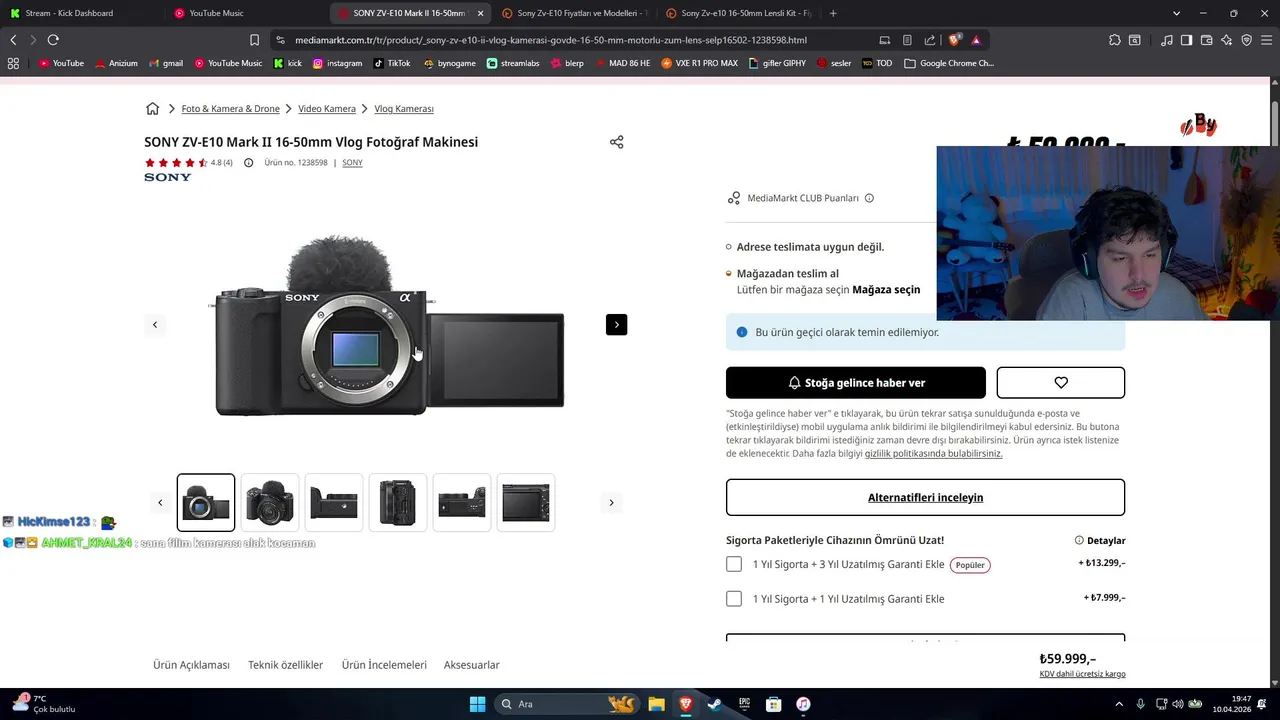Viewport: 1280px width, 720px height.
Task: Open Leo AI sparkle icon
Action: 1227,40
